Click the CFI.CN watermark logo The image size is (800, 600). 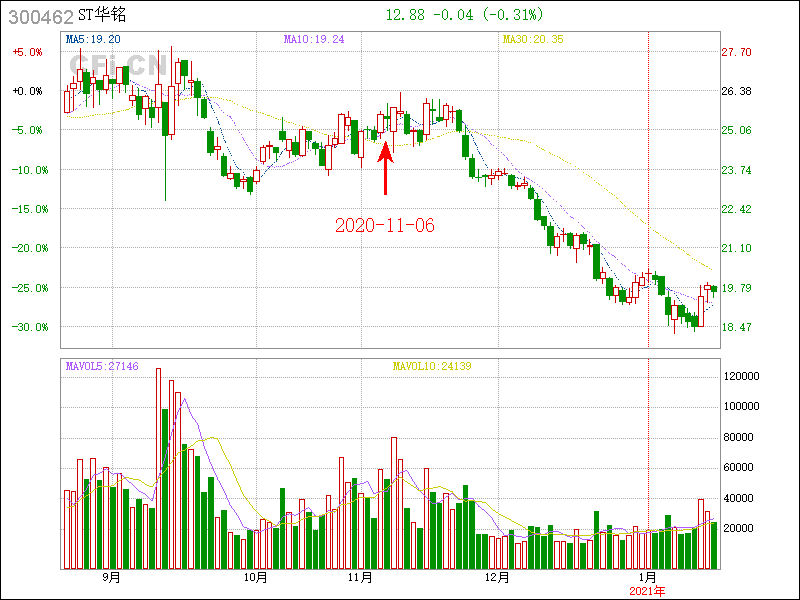tap(117, 66)
